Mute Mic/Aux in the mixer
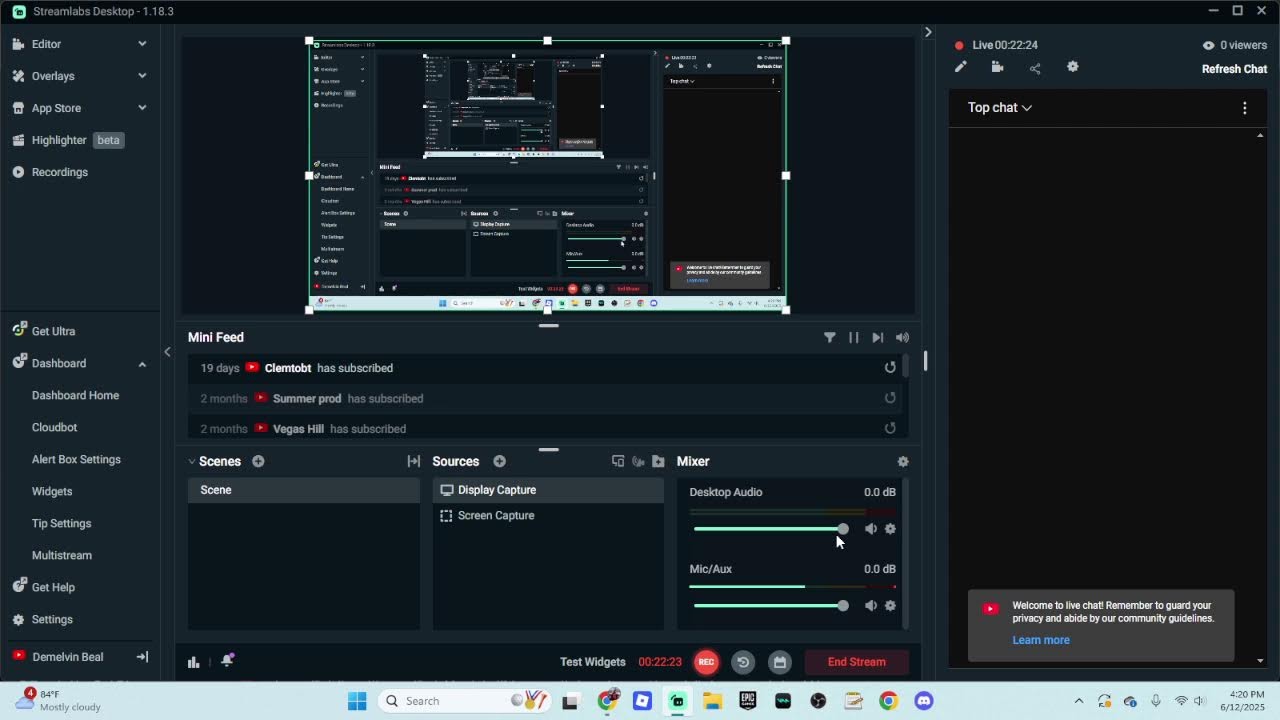Screen dimensions: 1280x720 [871, 606]
